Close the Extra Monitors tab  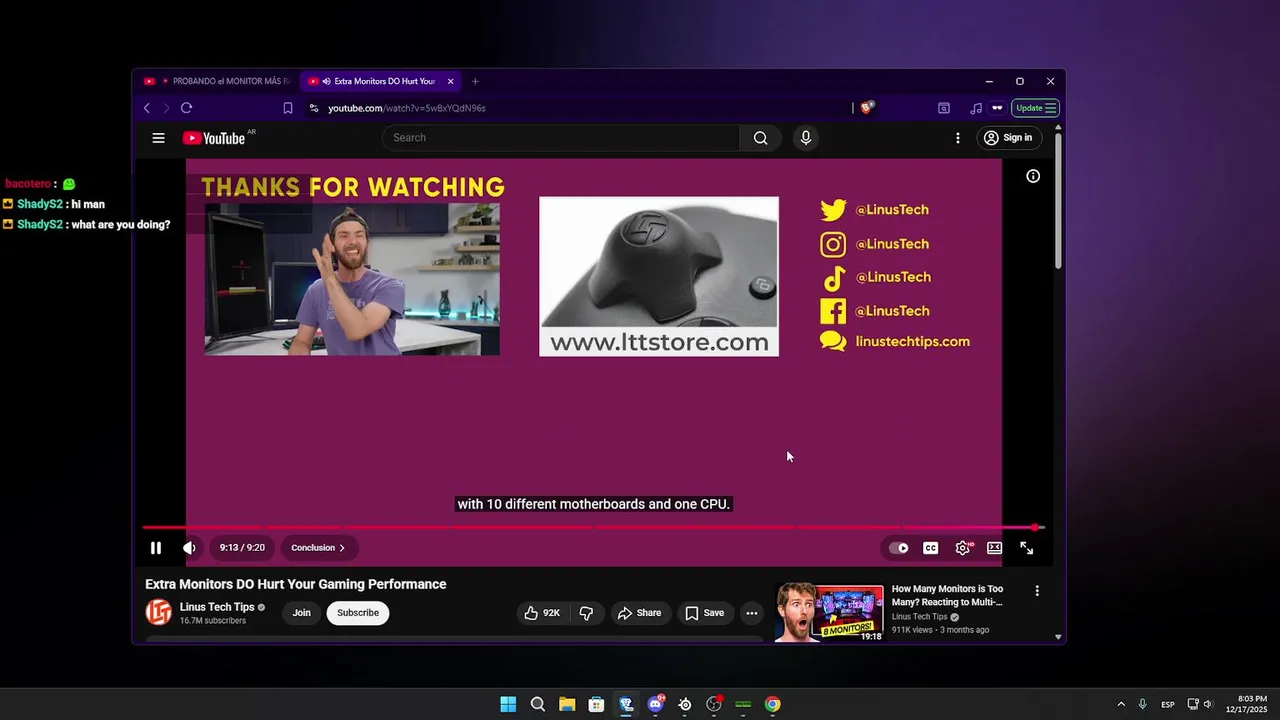[451, 81]
